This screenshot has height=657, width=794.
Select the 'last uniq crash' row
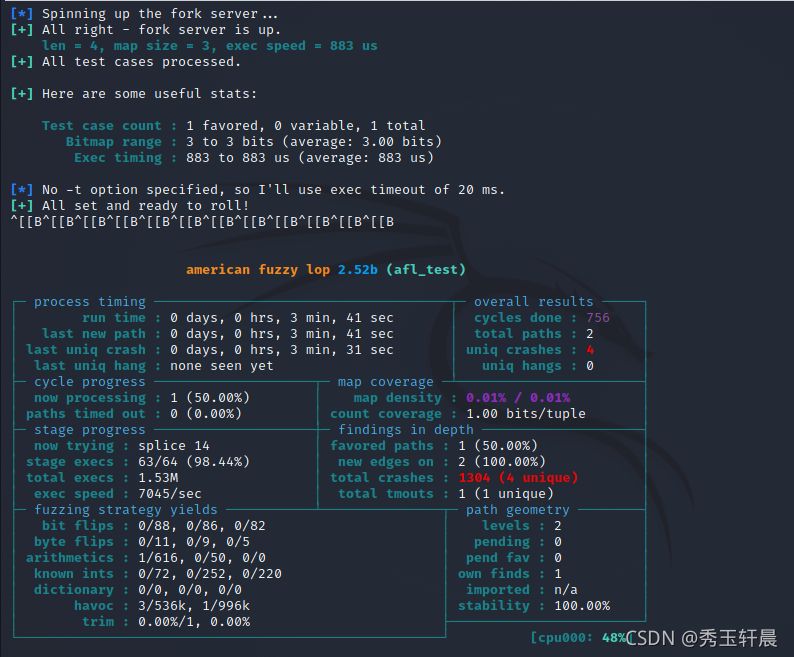(210, 350)
